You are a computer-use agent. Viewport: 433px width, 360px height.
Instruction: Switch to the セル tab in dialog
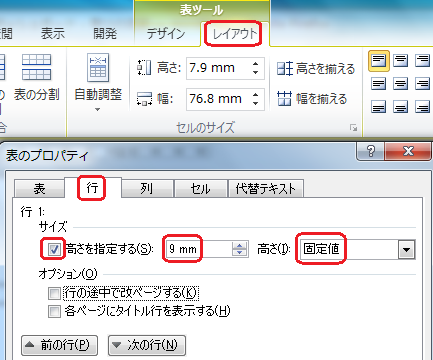pos(200,189)
